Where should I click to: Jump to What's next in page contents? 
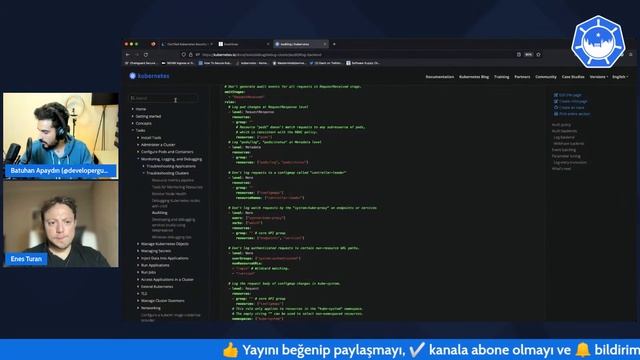[561, 169]
